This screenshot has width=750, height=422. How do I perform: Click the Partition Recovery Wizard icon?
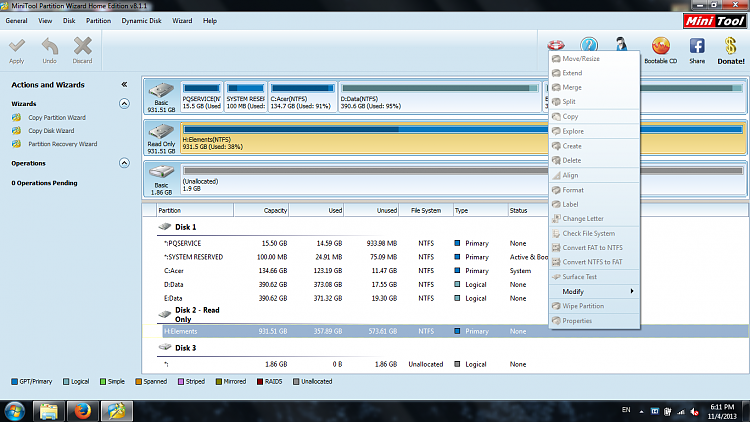[x=17, y=144]
